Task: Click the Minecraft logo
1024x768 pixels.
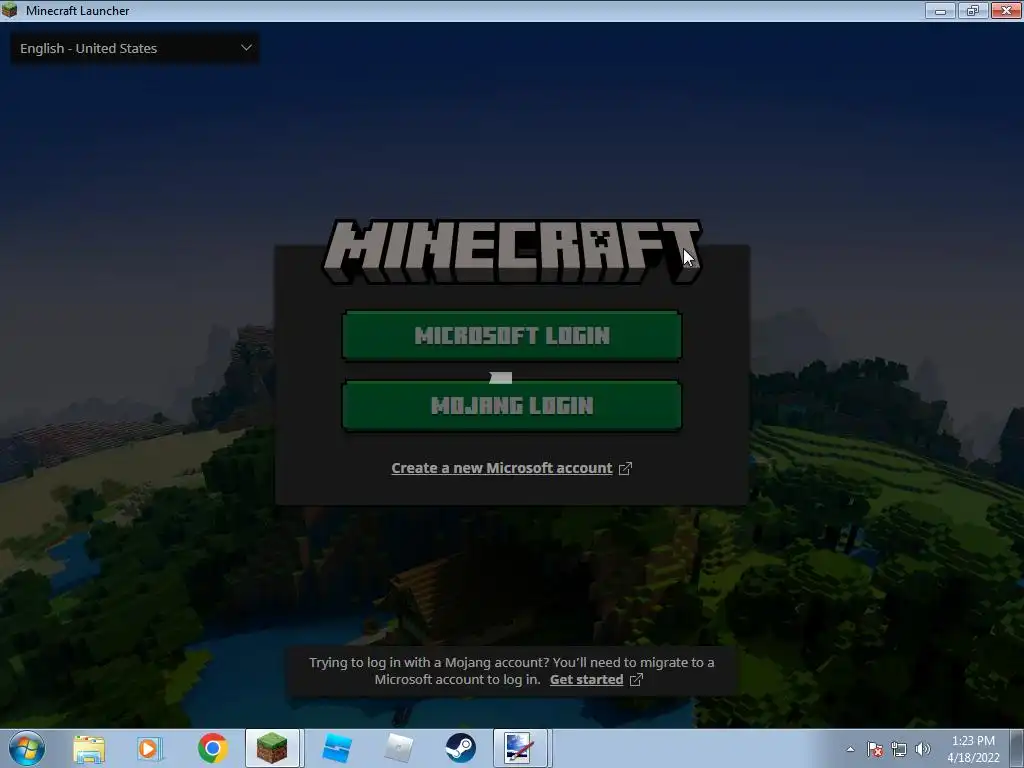Action: point(512,251)
